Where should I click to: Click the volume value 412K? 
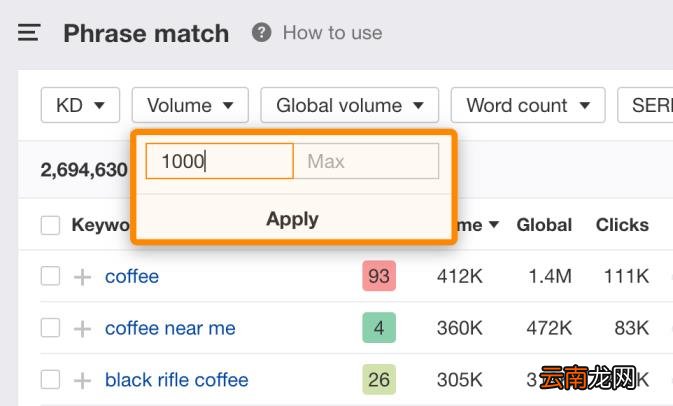(460, 276)
